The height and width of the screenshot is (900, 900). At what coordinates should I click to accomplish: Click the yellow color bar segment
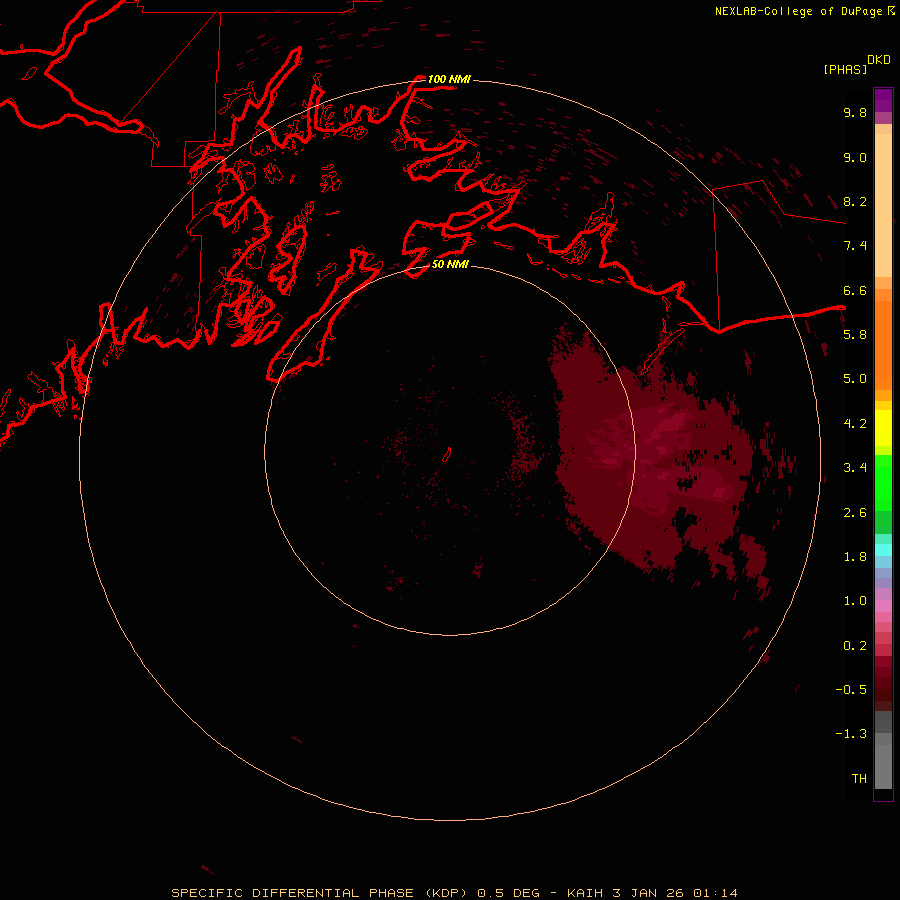[x=883, y=428]
